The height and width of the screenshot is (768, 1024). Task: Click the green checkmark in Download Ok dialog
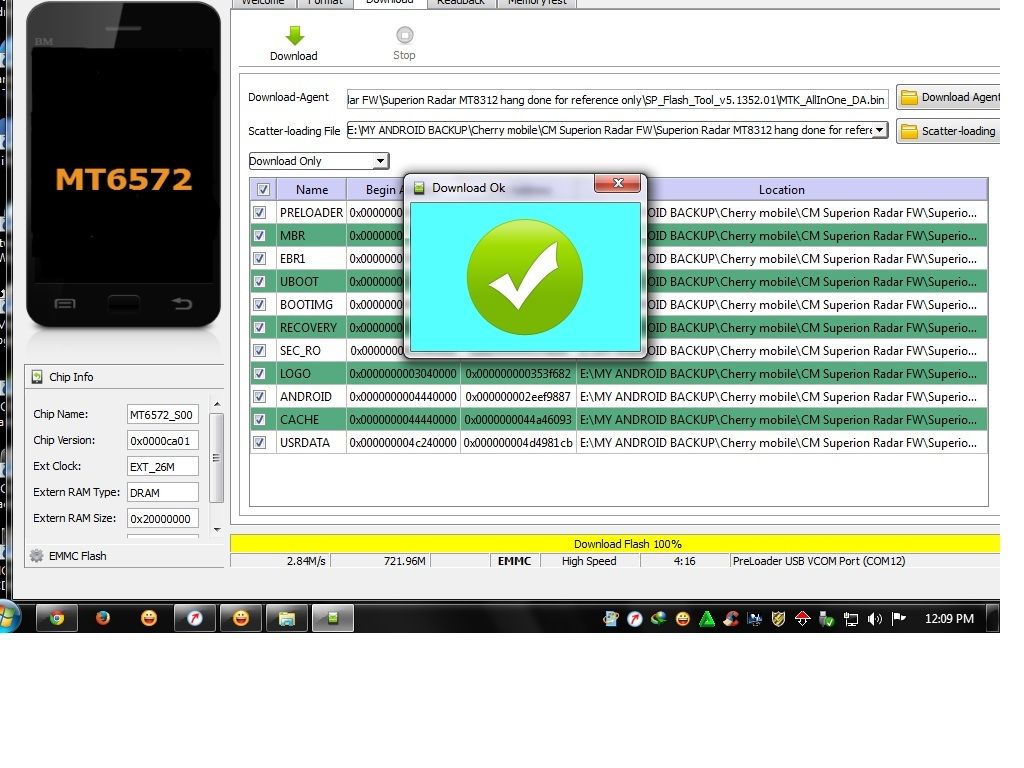tap(524, 277)
